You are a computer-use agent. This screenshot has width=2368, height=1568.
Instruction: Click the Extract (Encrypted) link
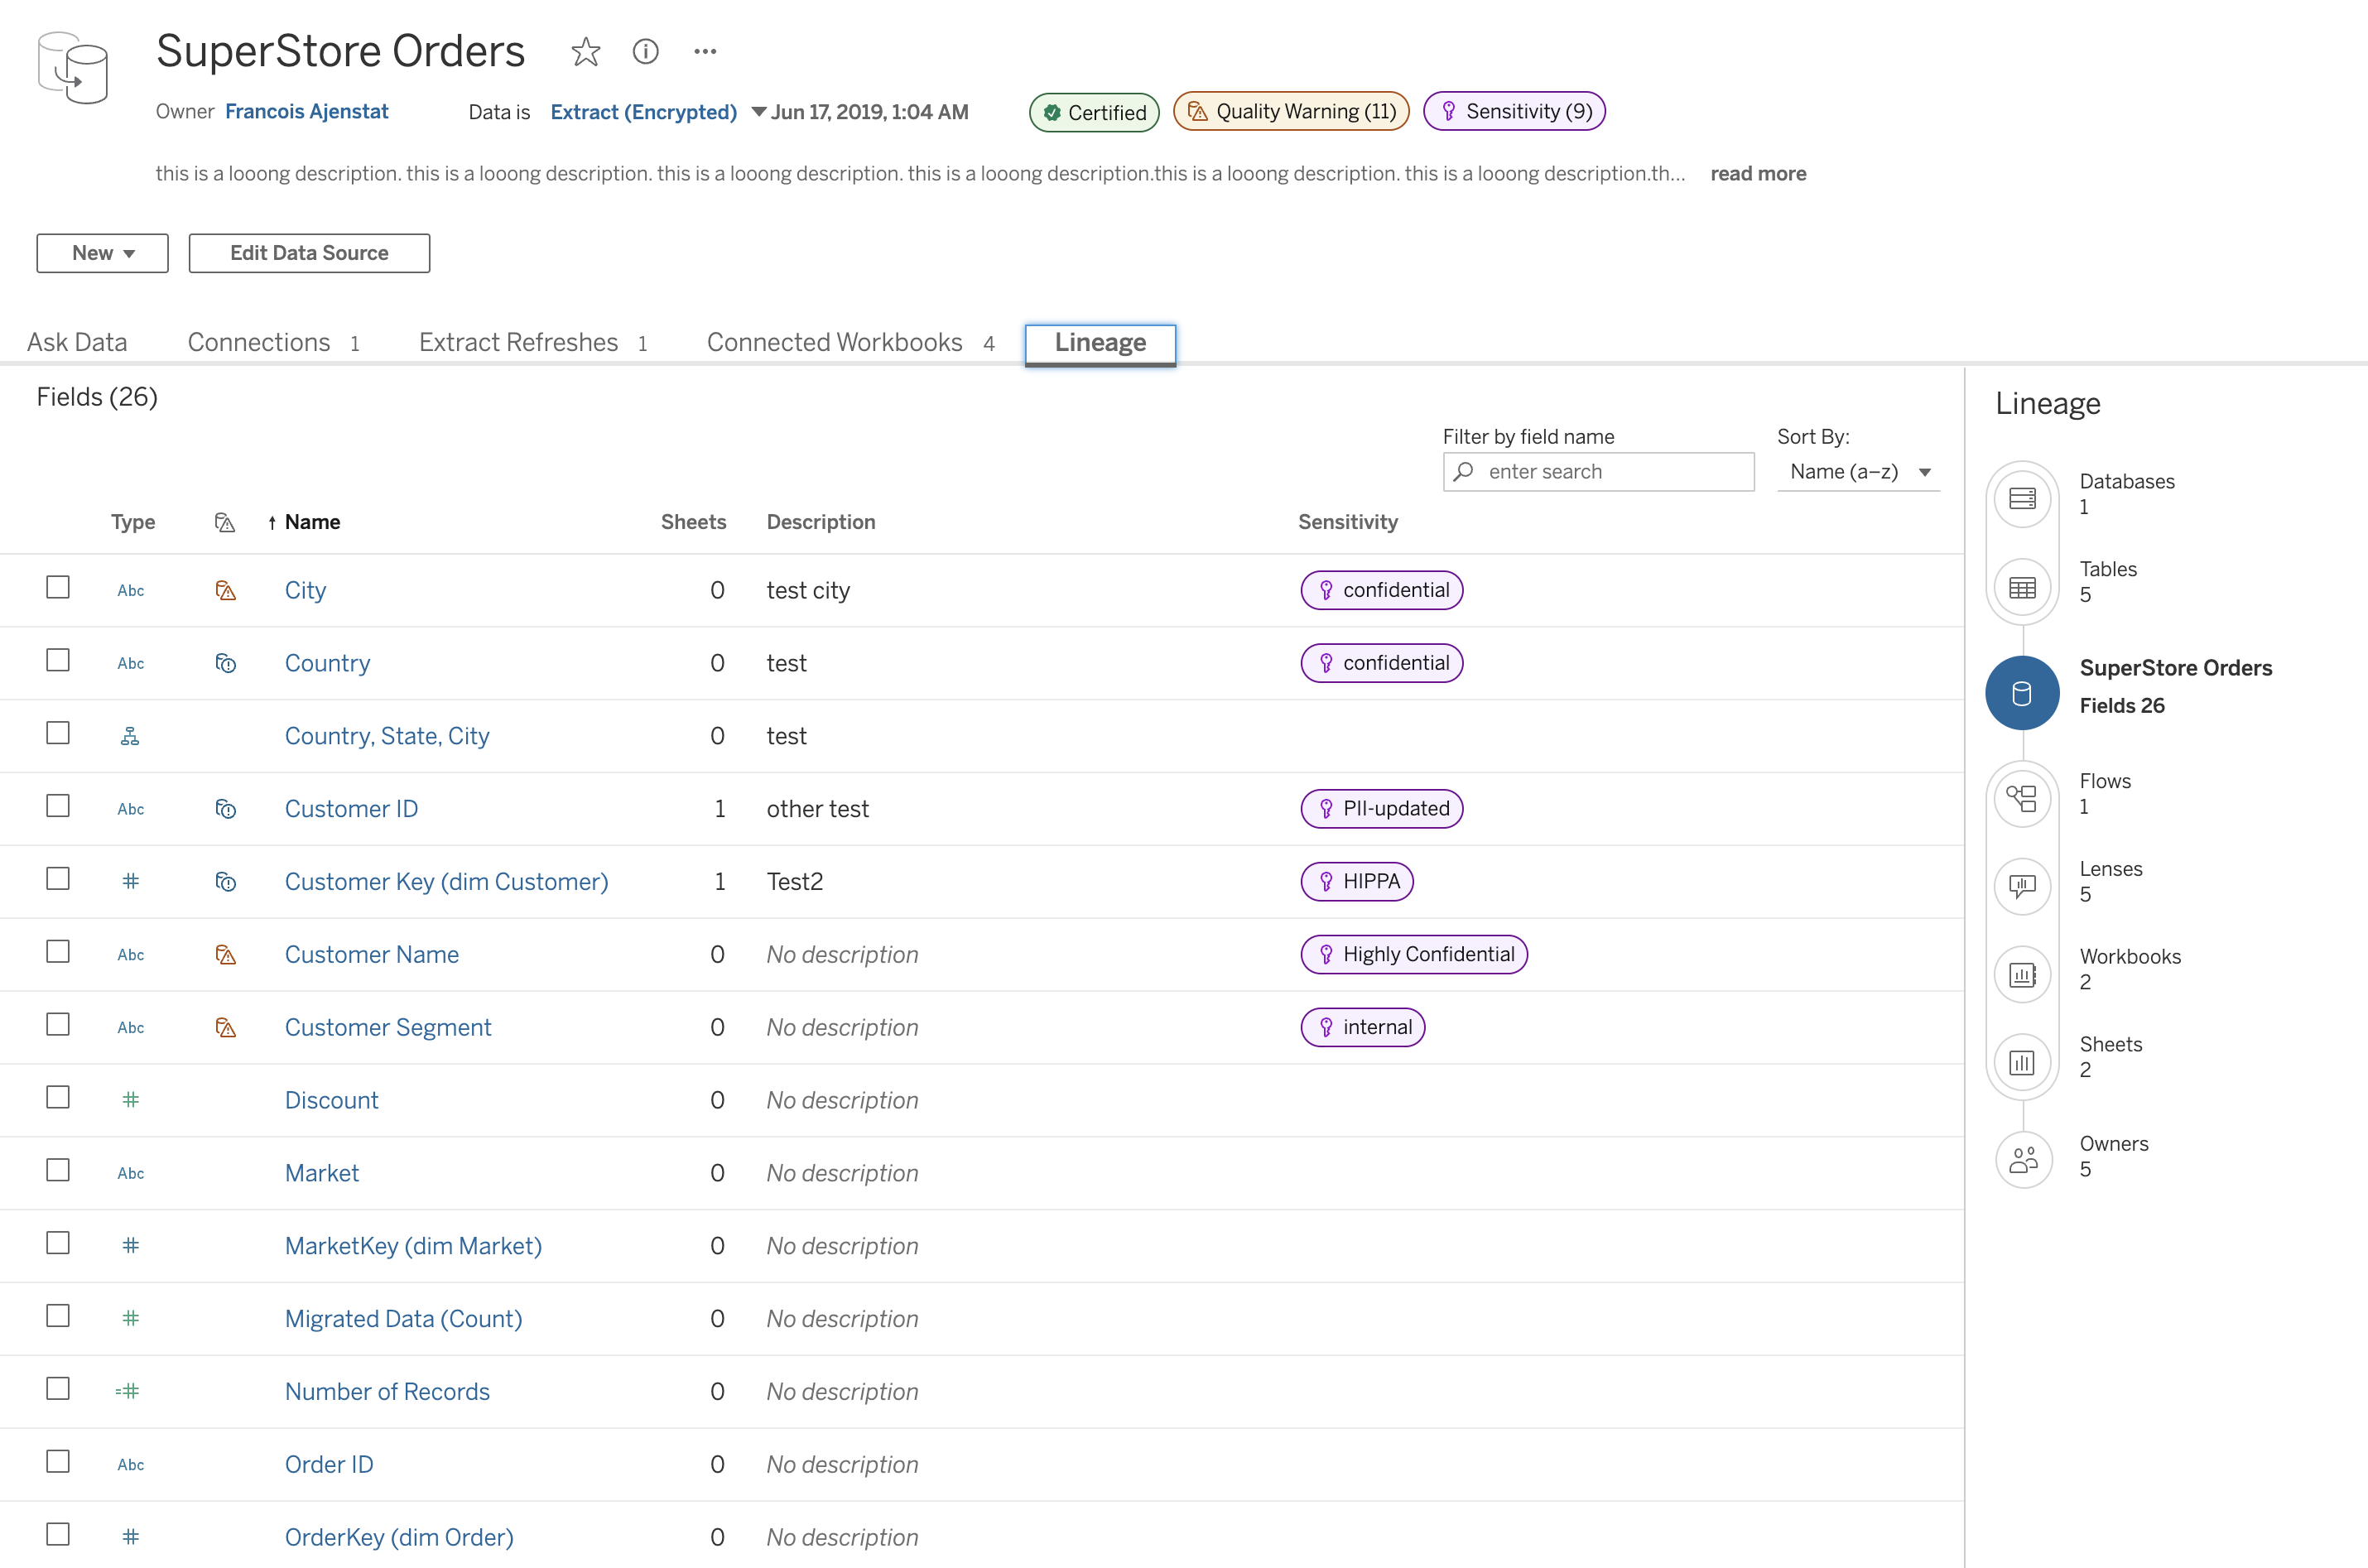pyautogui.click(x=644, y=112)
